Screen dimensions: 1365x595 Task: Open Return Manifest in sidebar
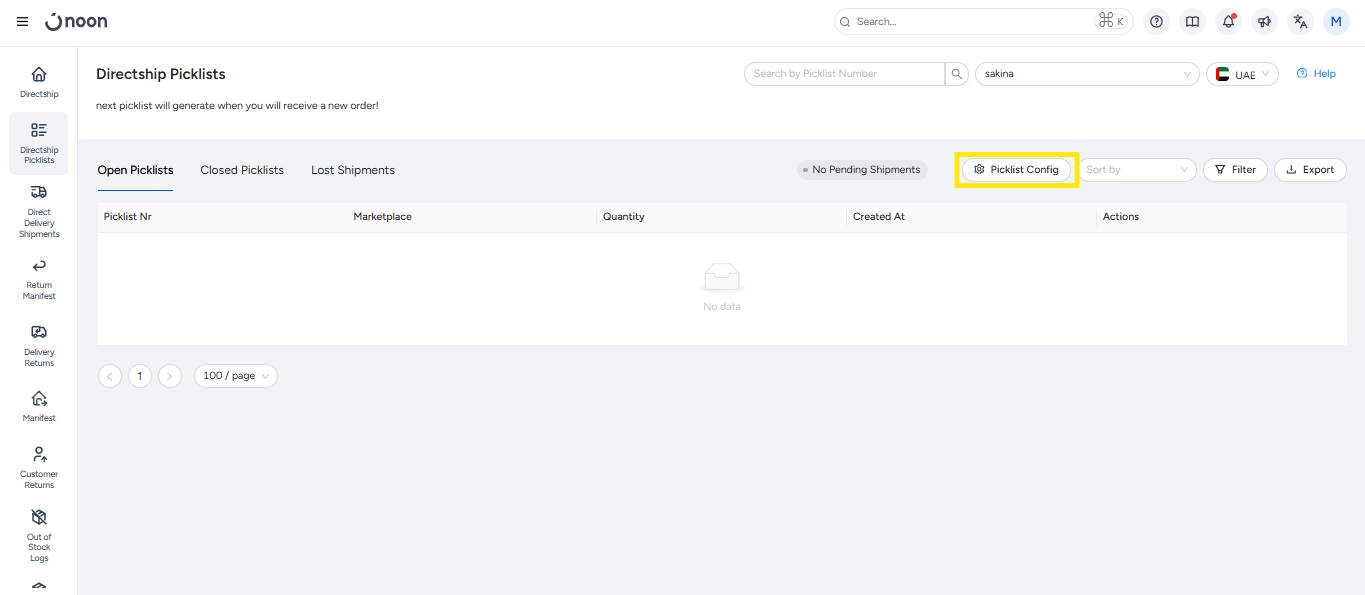point(39,278)
